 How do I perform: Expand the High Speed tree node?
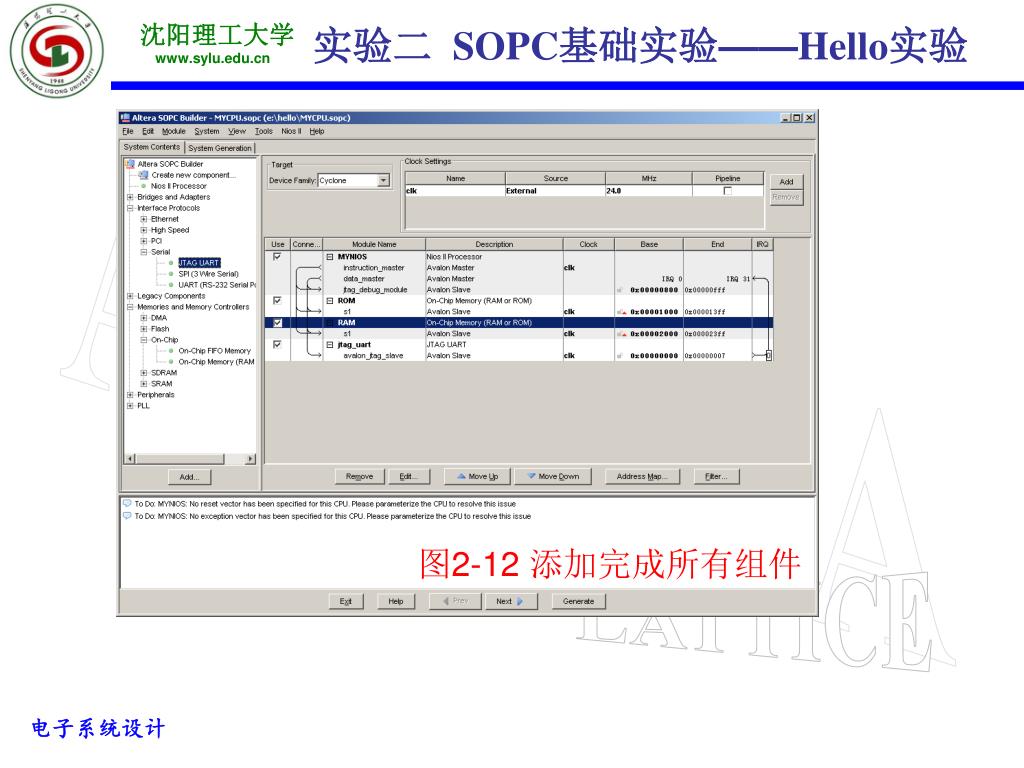pos(144,231)
